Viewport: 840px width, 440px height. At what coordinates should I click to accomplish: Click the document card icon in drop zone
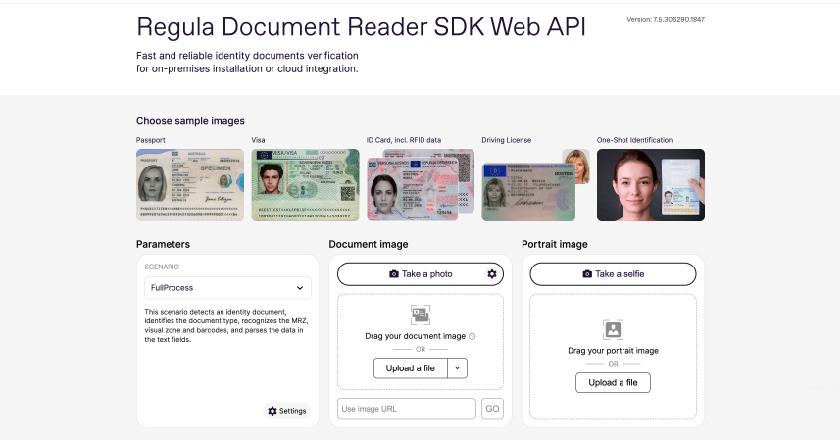pyautogui.click(x=420, y=314)
